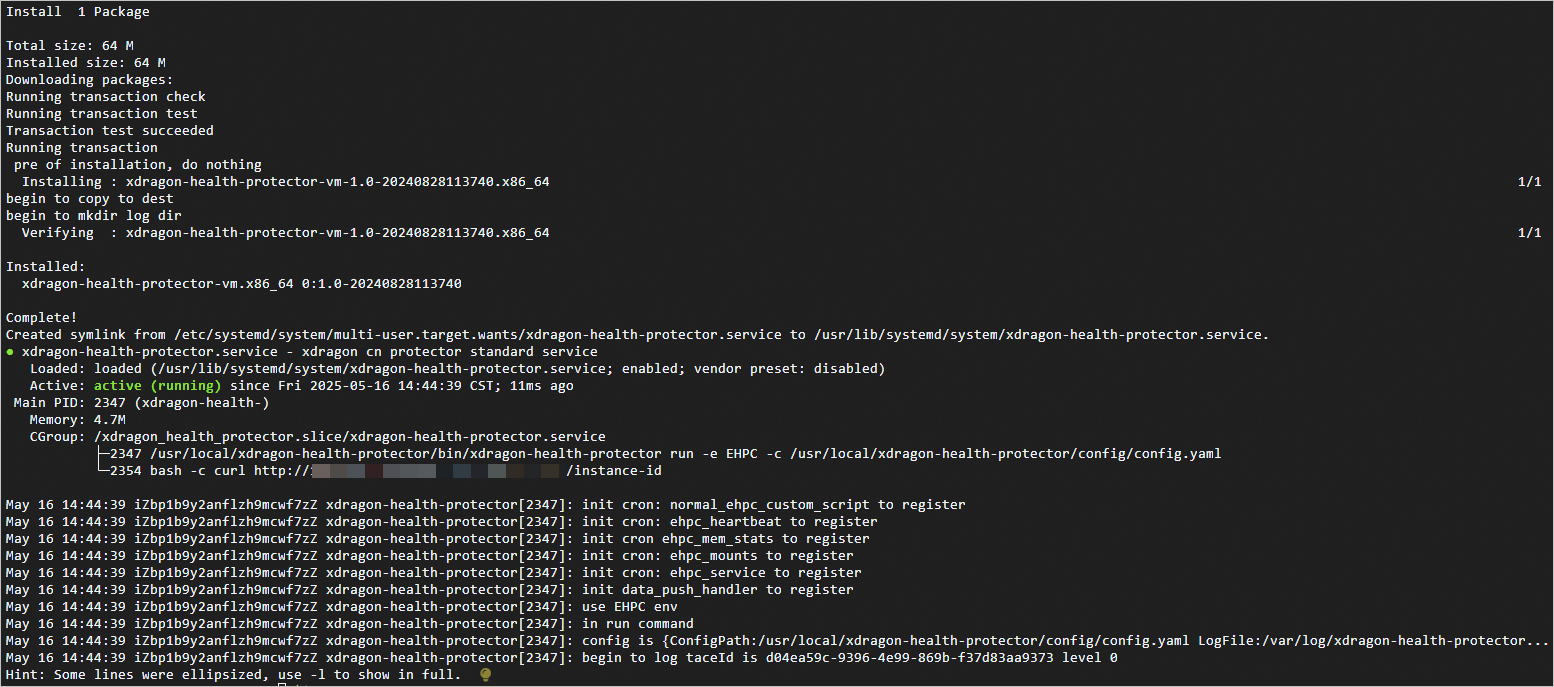Screen dimensions: 1554x687
Task: Click the 'Complete!' message line
Action: coord(42,318)
